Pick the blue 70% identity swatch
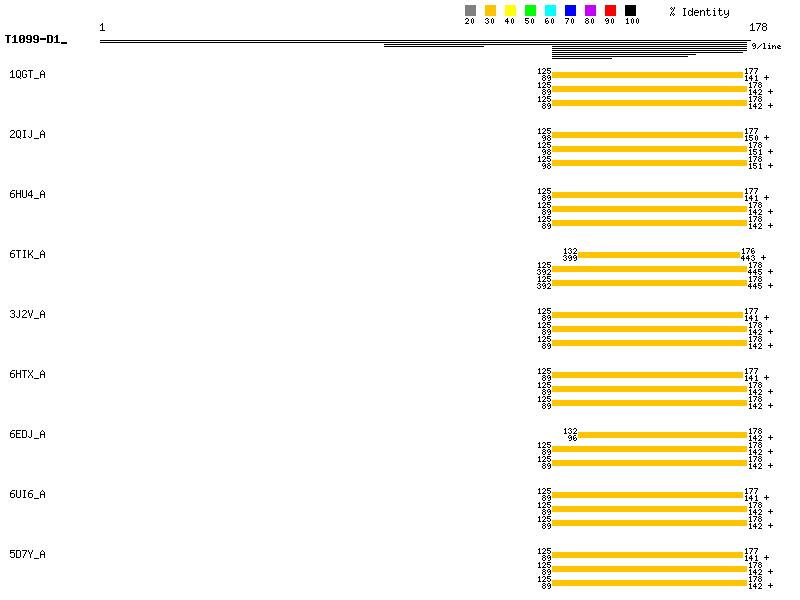 coord(570,10)
